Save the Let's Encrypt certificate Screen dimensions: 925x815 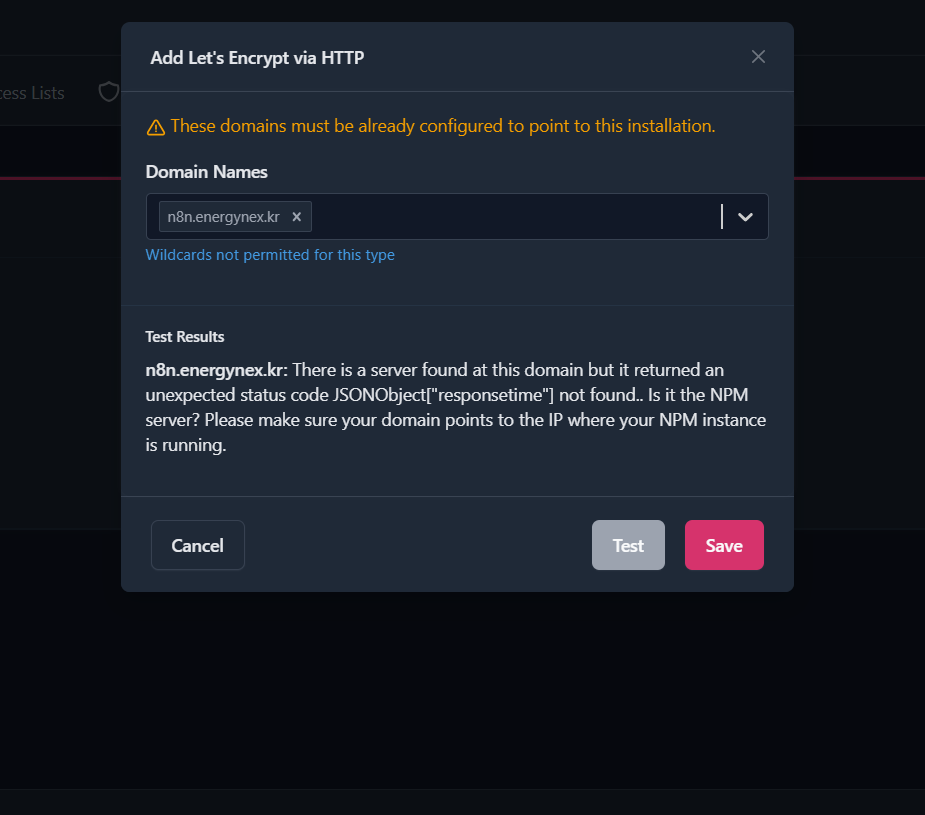(724, 545)
